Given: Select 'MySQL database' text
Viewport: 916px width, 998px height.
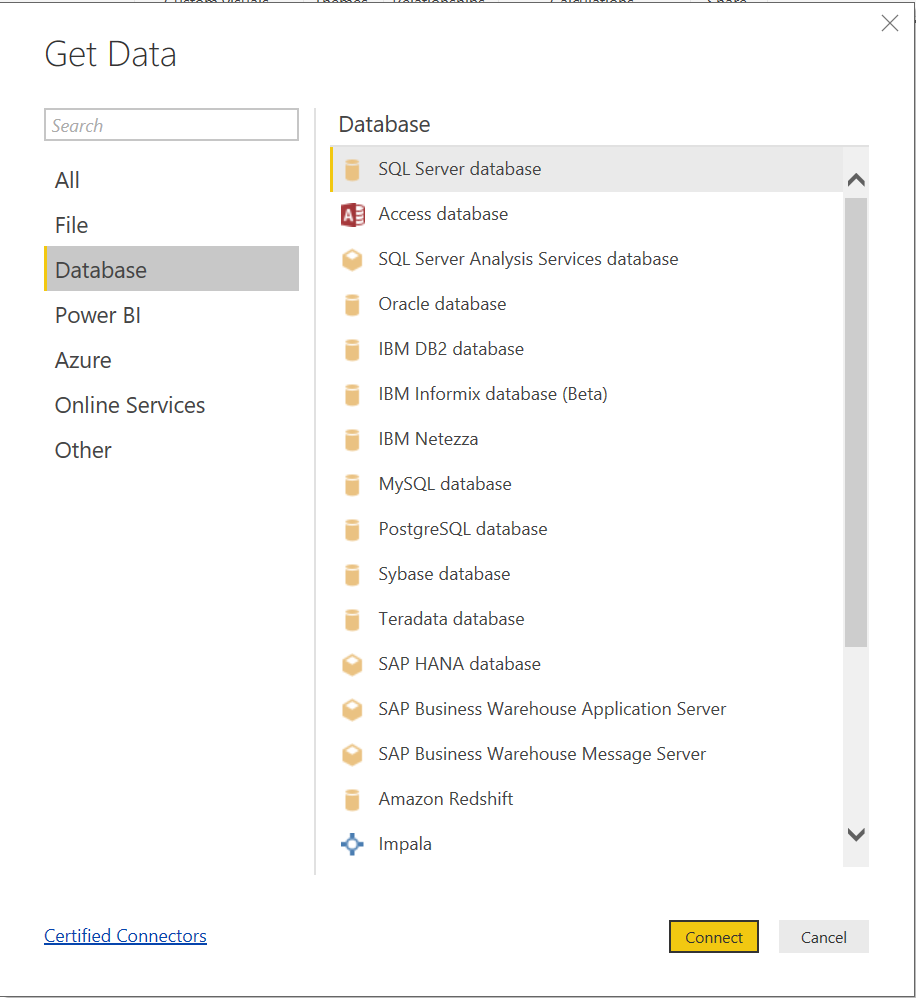Looking at the screenshot, I should 445,484.
